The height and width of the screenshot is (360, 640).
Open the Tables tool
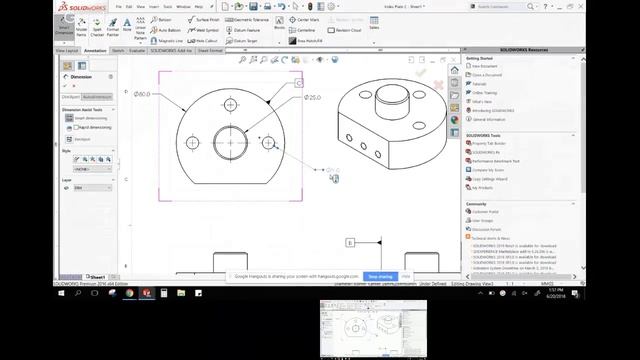pyautogui.click(x=374, y=23)
